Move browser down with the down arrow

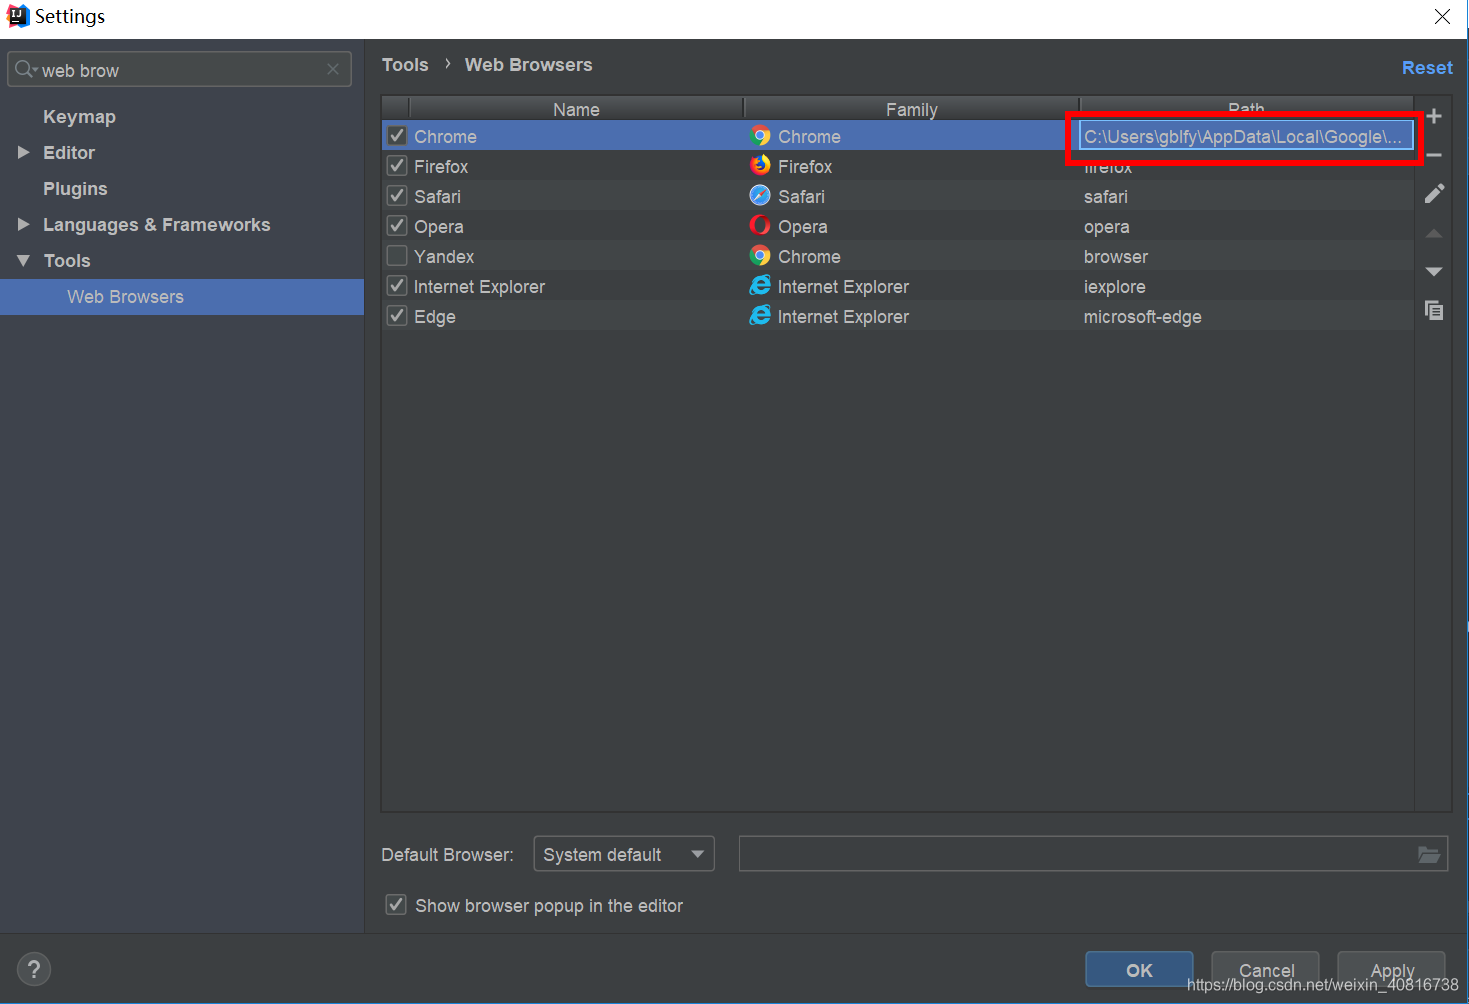coord(1434,271)
